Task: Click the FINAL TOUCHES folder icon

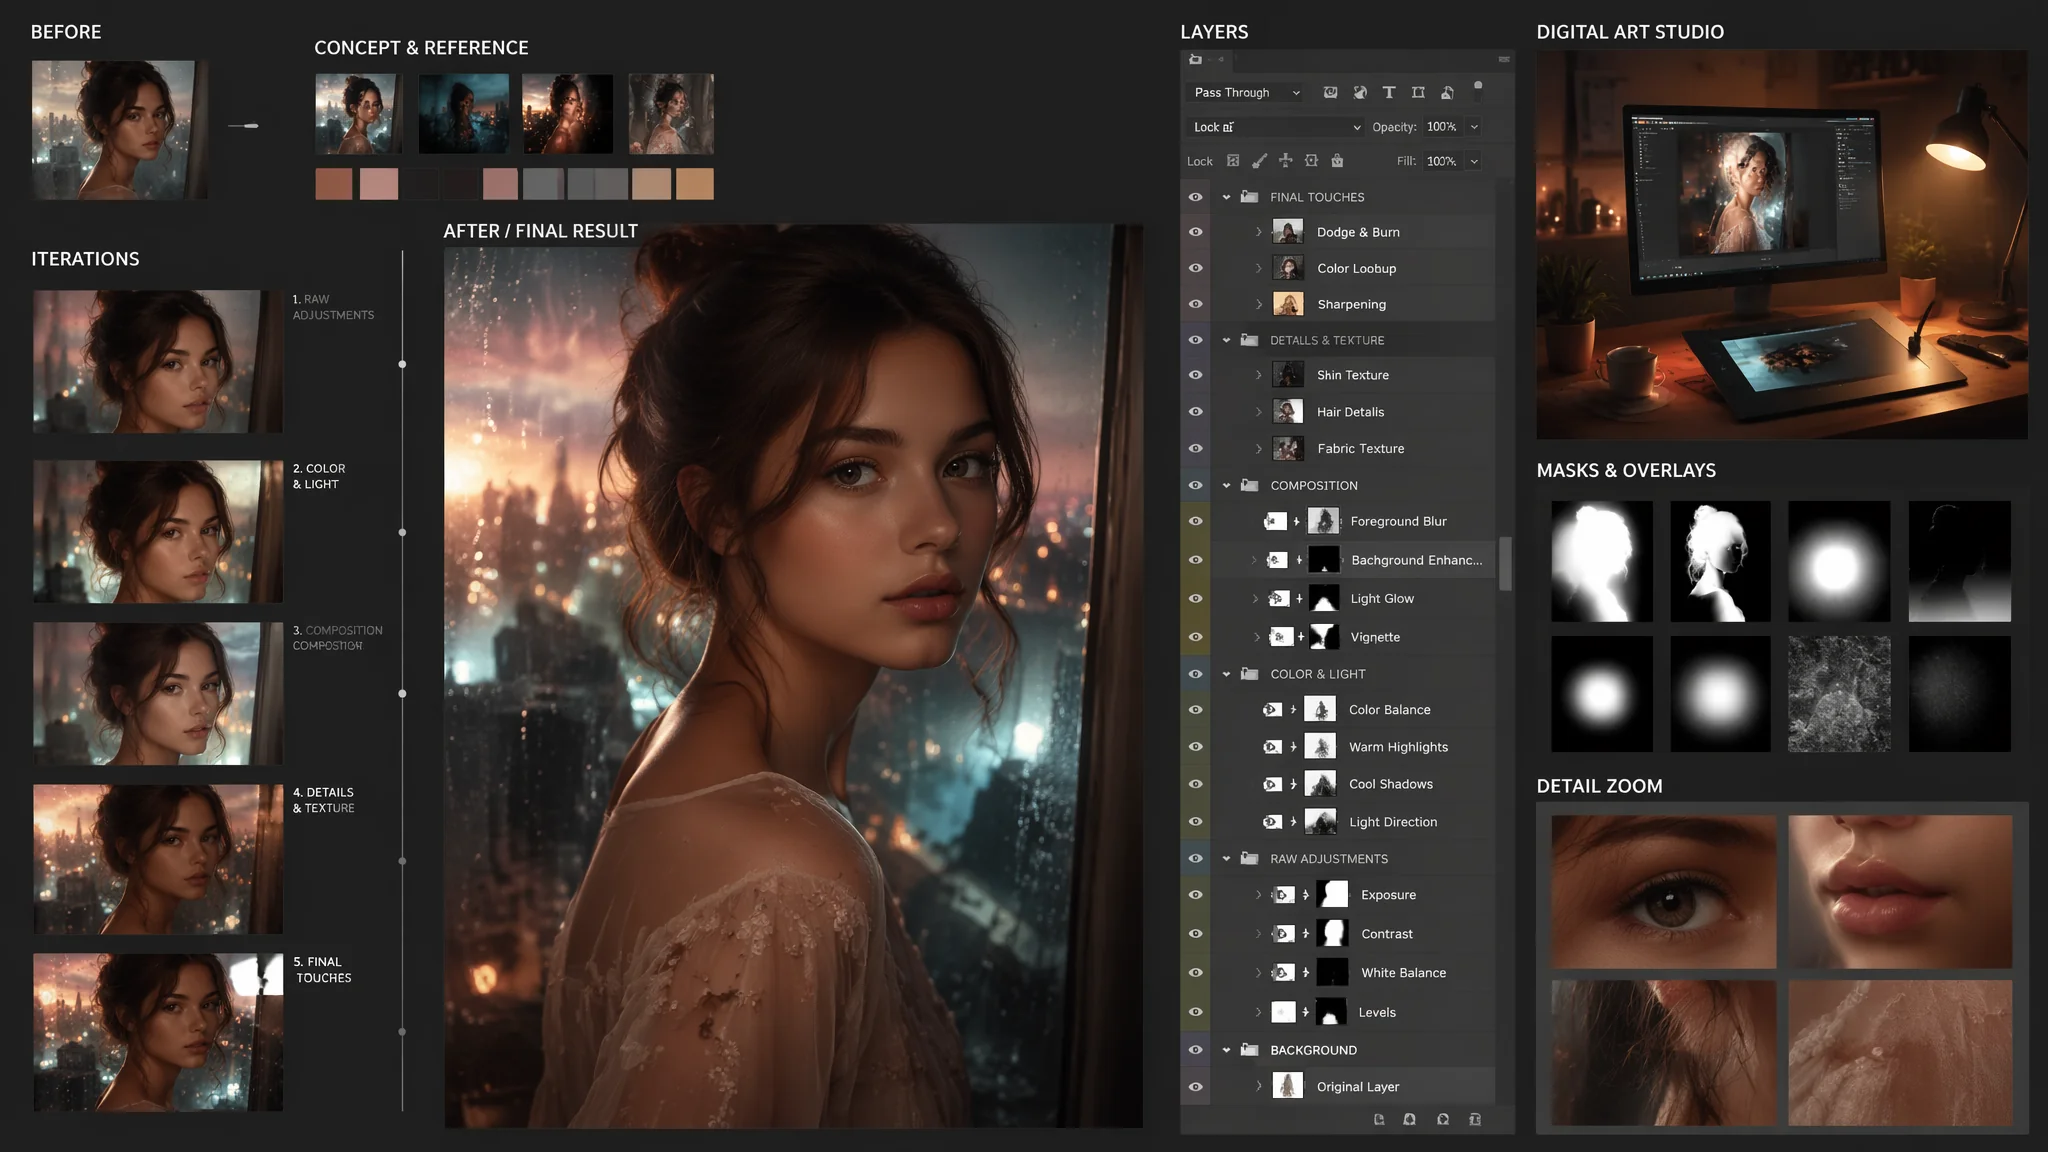Action: pos(1249,197)
